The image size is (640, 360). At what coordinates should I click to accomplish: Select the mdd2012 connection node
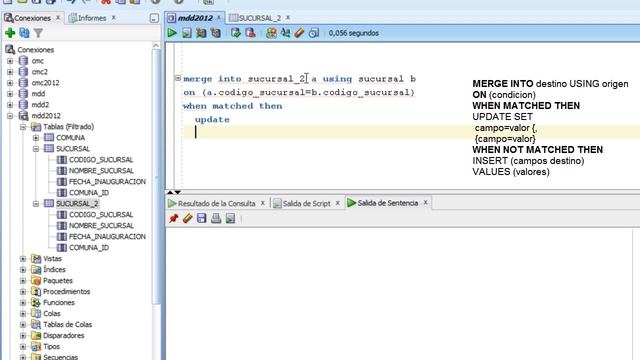click(x=46, y=116)
